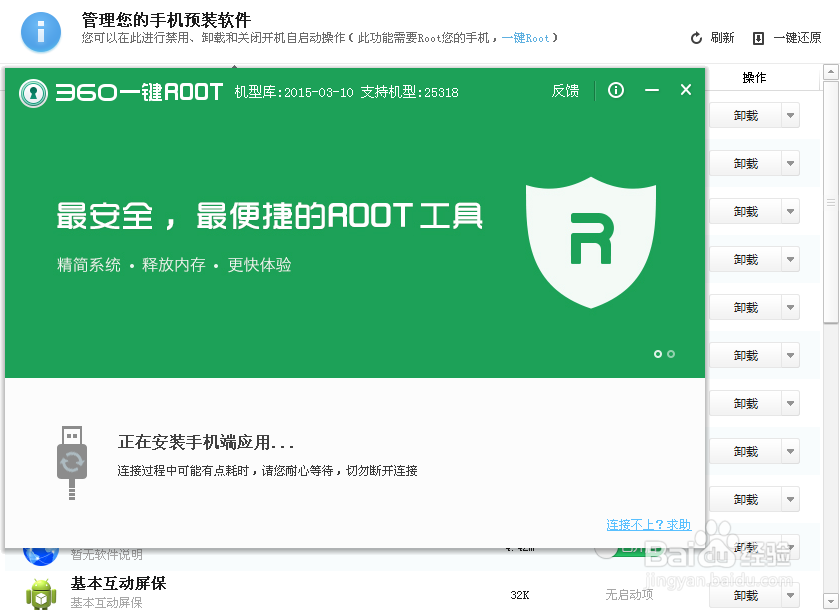Image resolution: width=840 pixels, height=610 pixels.
Task: Click the 操作 column header
Action: click(x=754, y=78)
